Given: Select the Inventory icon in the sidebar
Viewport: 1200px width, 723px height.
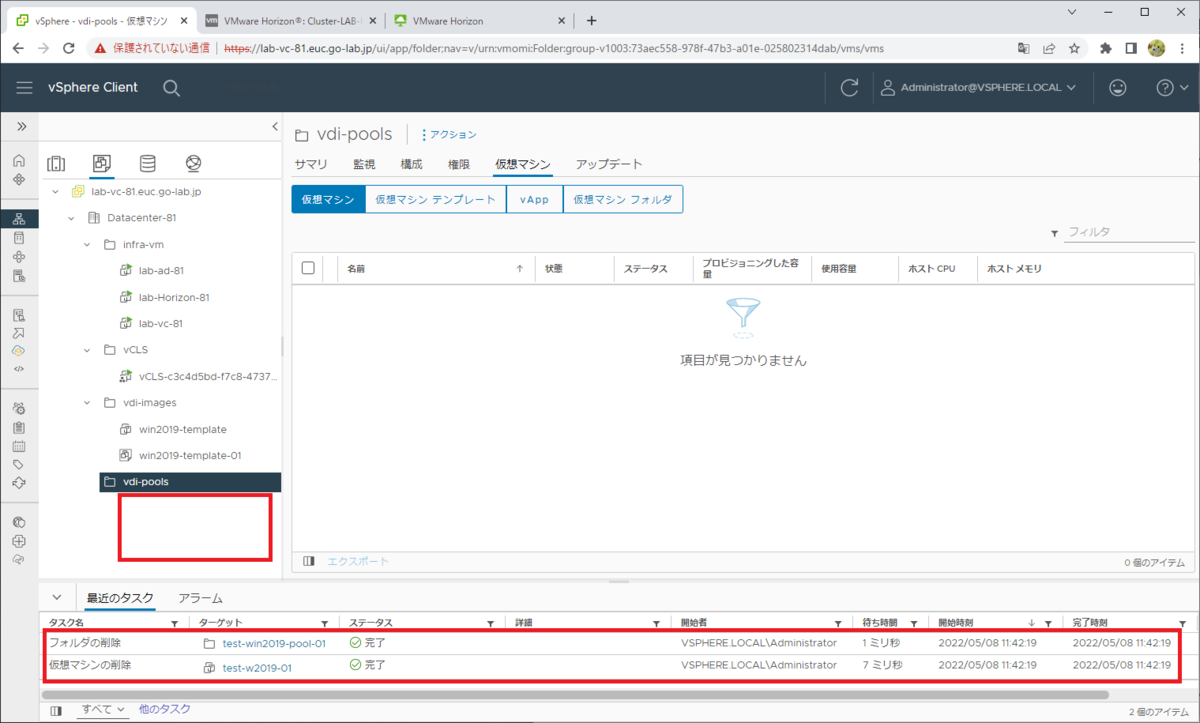Looking at the screenshot, I should click(19, 219).
